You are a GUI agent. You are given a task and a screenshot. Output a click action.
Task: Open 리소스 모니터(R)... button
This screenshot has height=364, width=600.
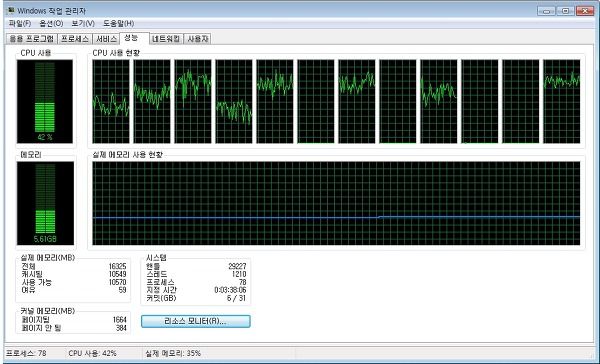196,321
